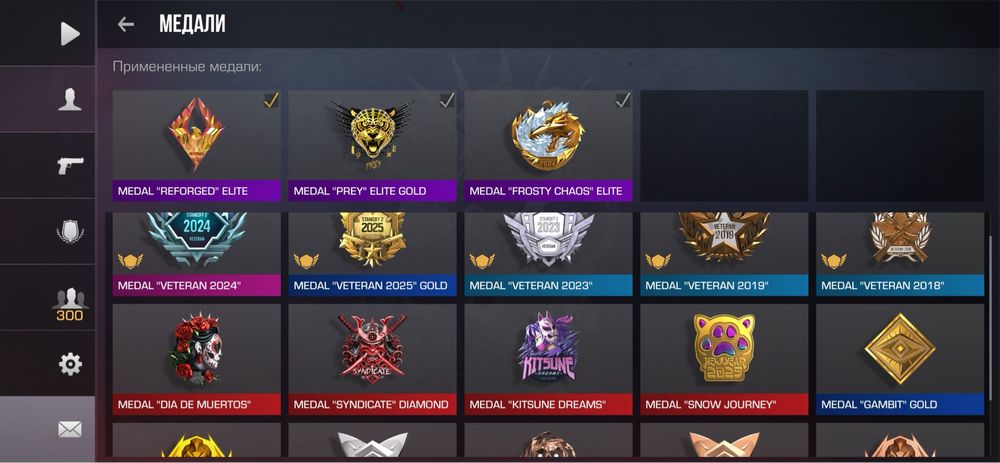The image size is (1000, 463).
Task: Open the profile silhouette icon
Action: [x=70, y=99]
